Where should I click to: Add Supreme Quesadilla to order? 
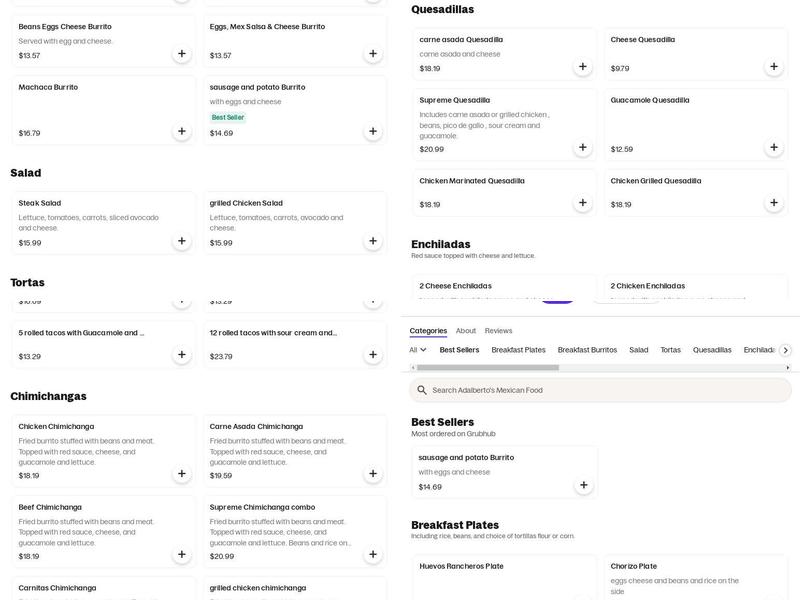582,147
